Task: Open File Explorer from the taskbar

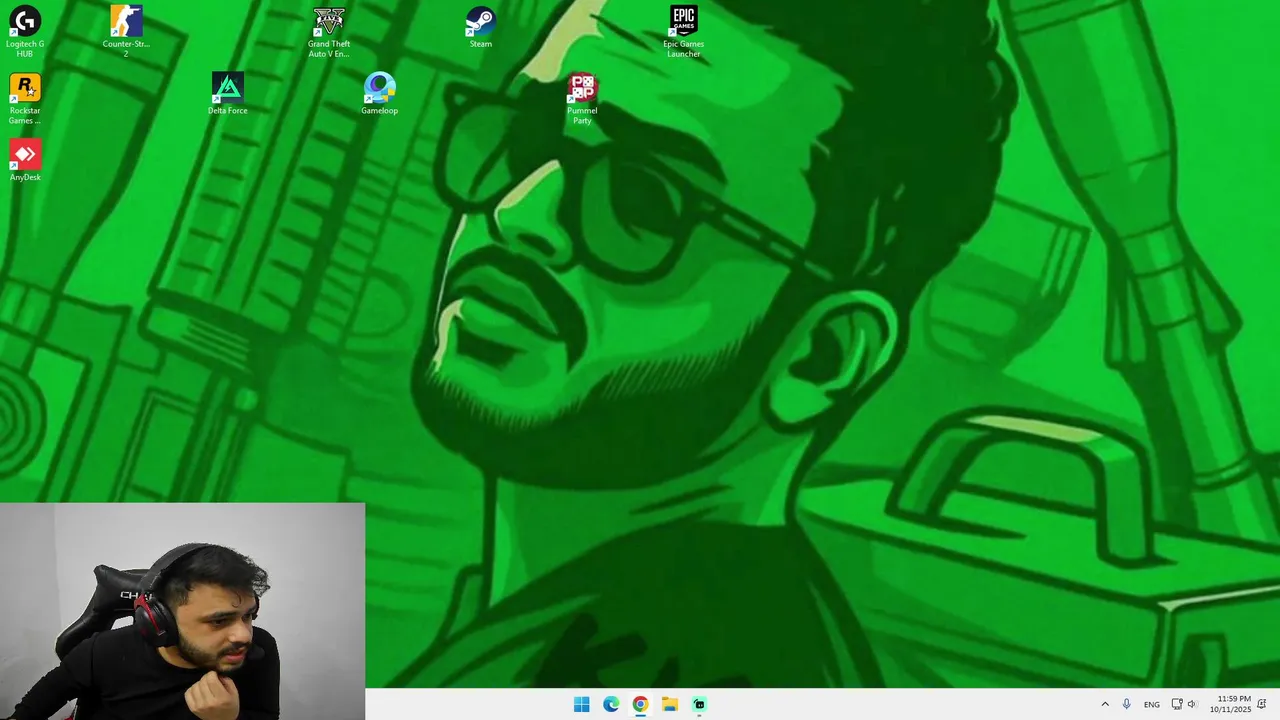Action: 669,704
